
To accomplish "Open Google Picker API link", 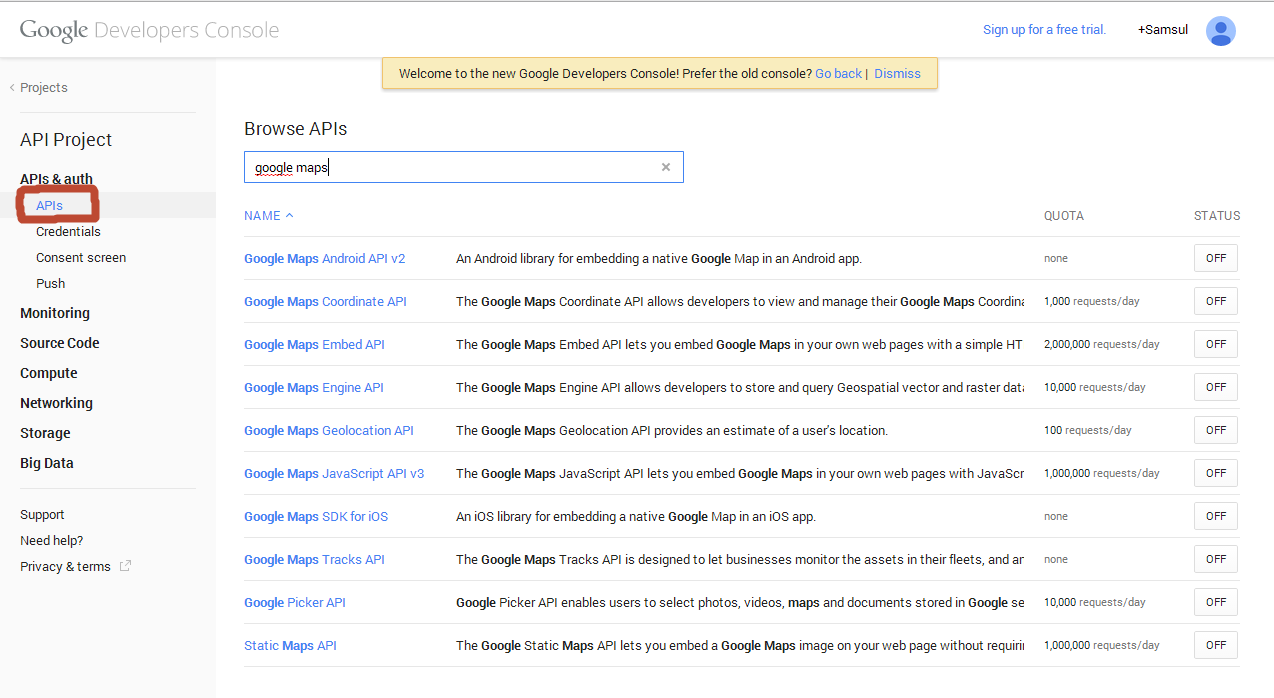I will pos(295,602).
